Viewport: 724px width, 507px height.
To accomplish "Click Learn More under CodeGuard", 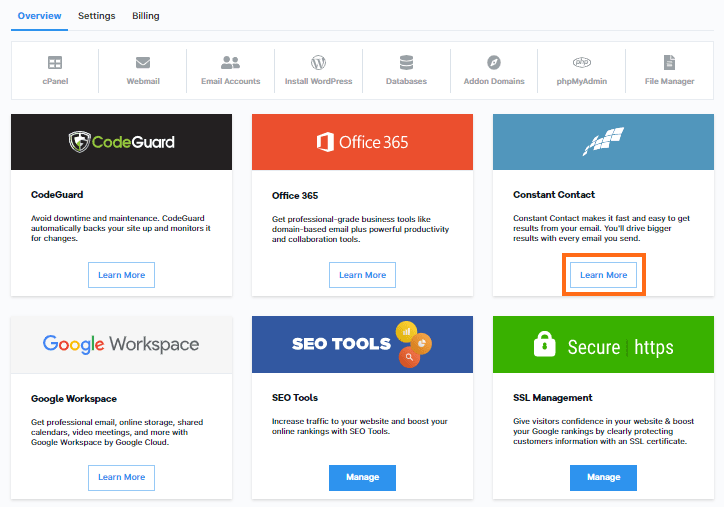I will (x=121, y=275).
